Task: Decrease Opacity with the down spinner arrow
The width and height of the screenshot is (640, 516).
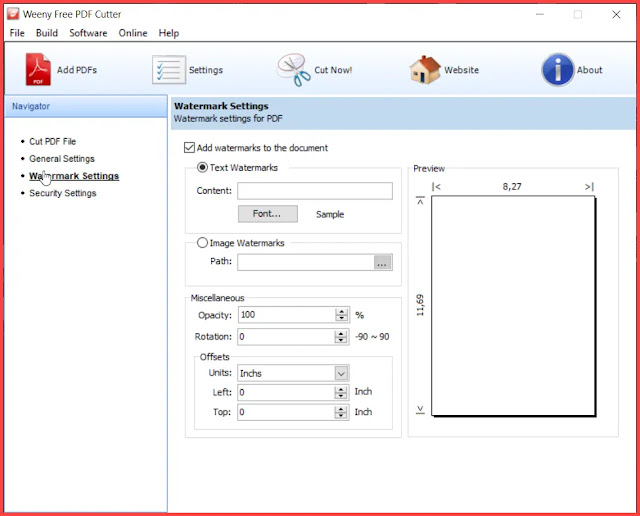Action: (341, 318)
